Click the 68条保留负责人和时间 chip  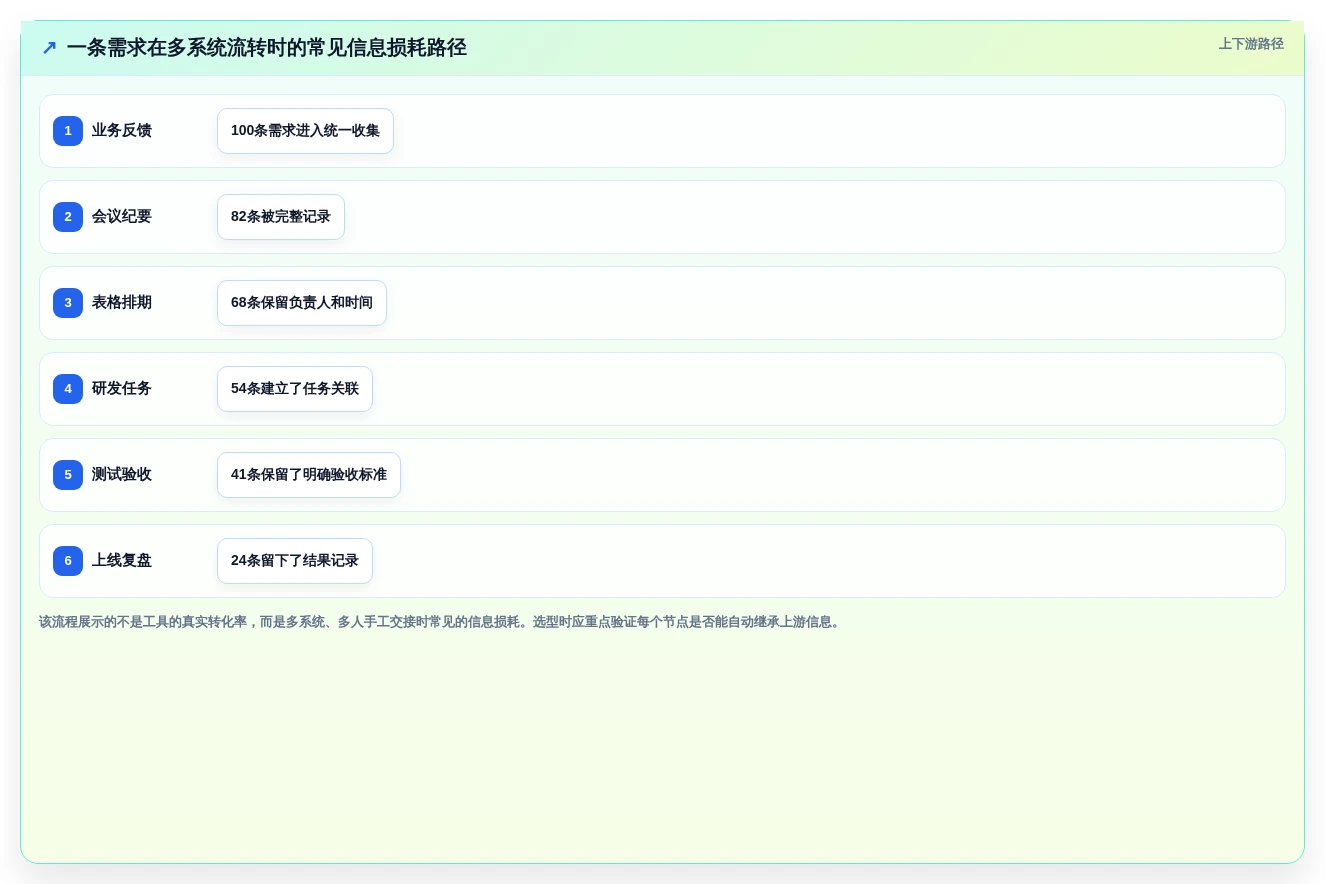302,303
